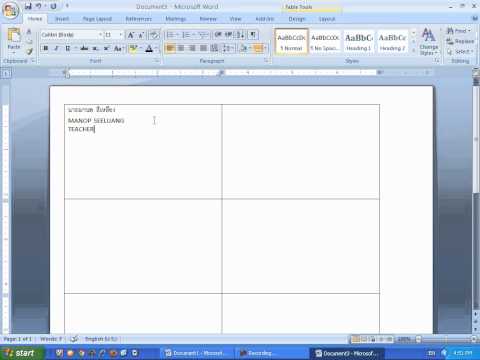Open the round Office Button menu
The image size is (480, 360).
click(x=10, y=10)
